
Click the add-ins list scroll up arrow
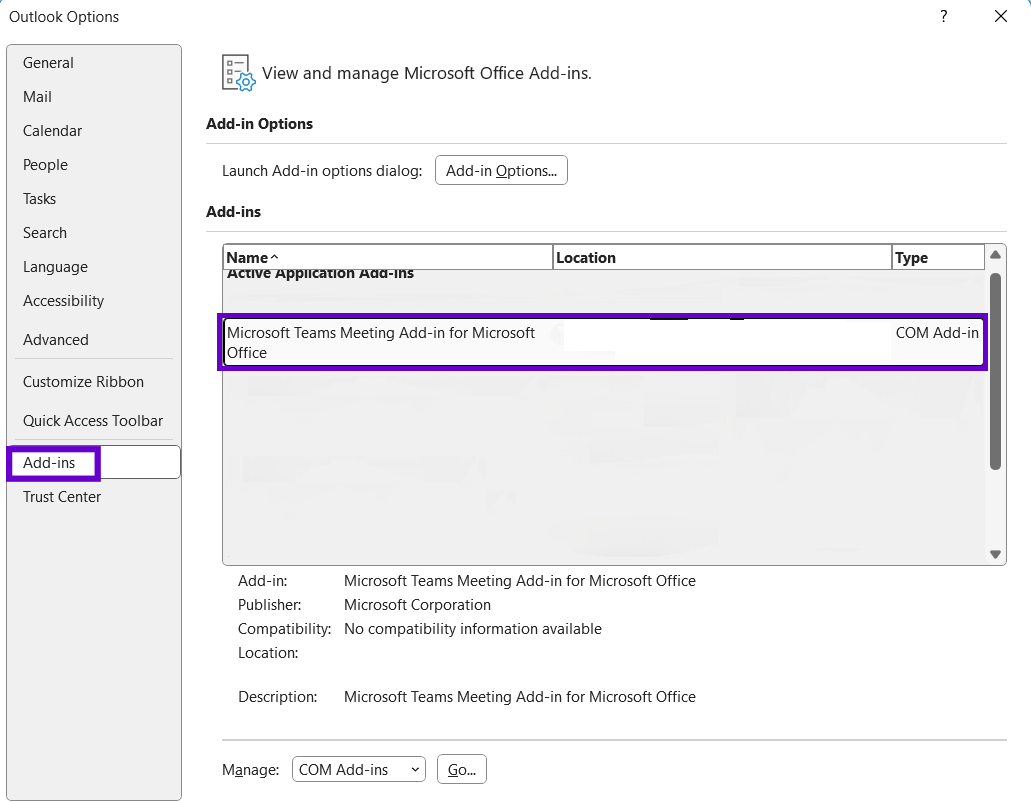pos(995,255)
